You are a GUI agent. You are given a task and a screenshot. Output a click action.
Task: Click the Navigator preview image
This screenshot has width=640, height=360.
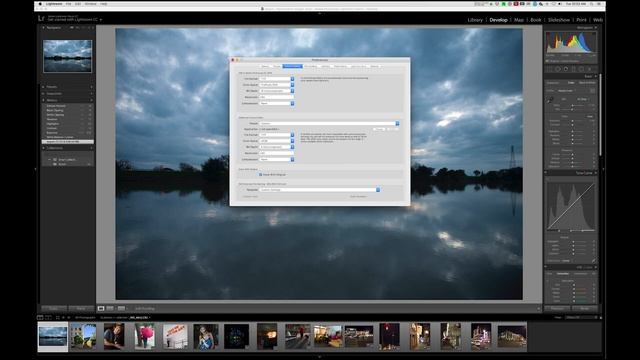tap(67, 56)
